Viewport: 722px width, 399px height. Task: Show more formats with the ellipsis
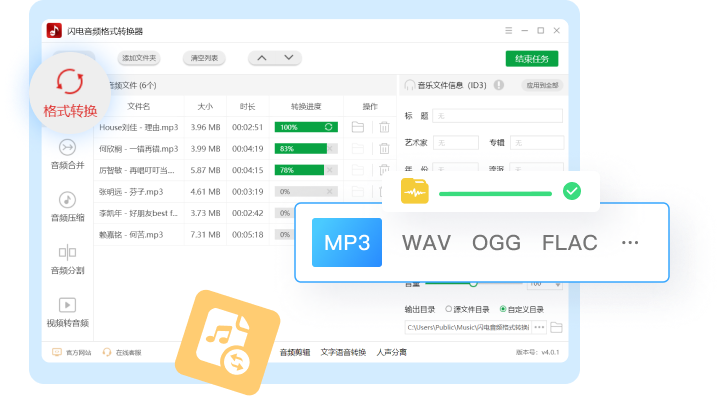(x=630, y=243)
